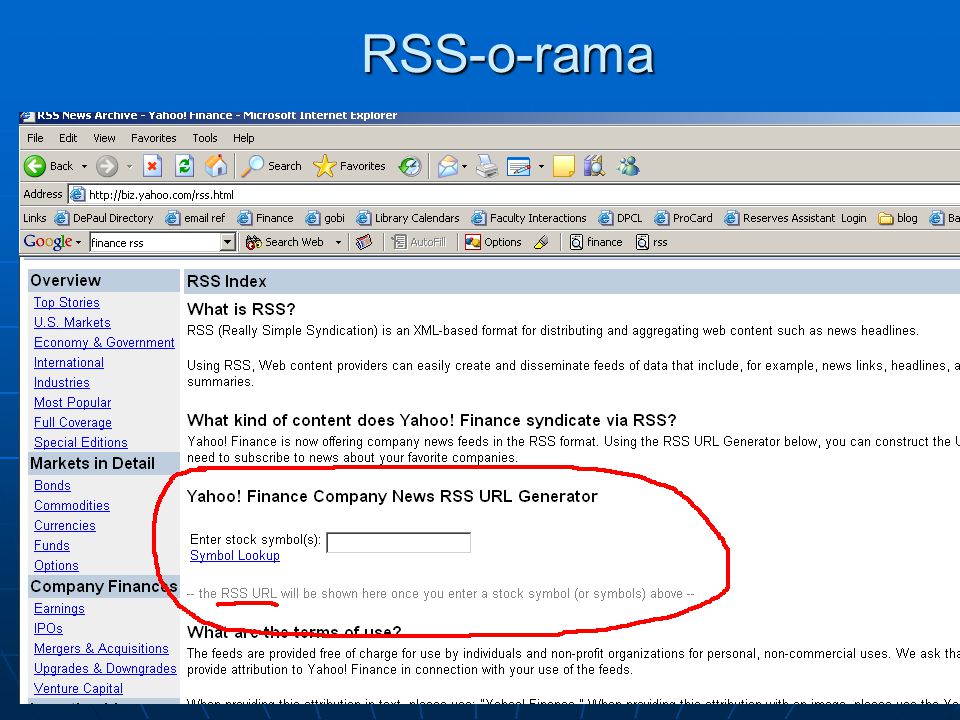Viewport: 960px width, 720px height.
Task: Click the highlighter pen icon in the Google toolbar
Action: [x=541, y=242]
